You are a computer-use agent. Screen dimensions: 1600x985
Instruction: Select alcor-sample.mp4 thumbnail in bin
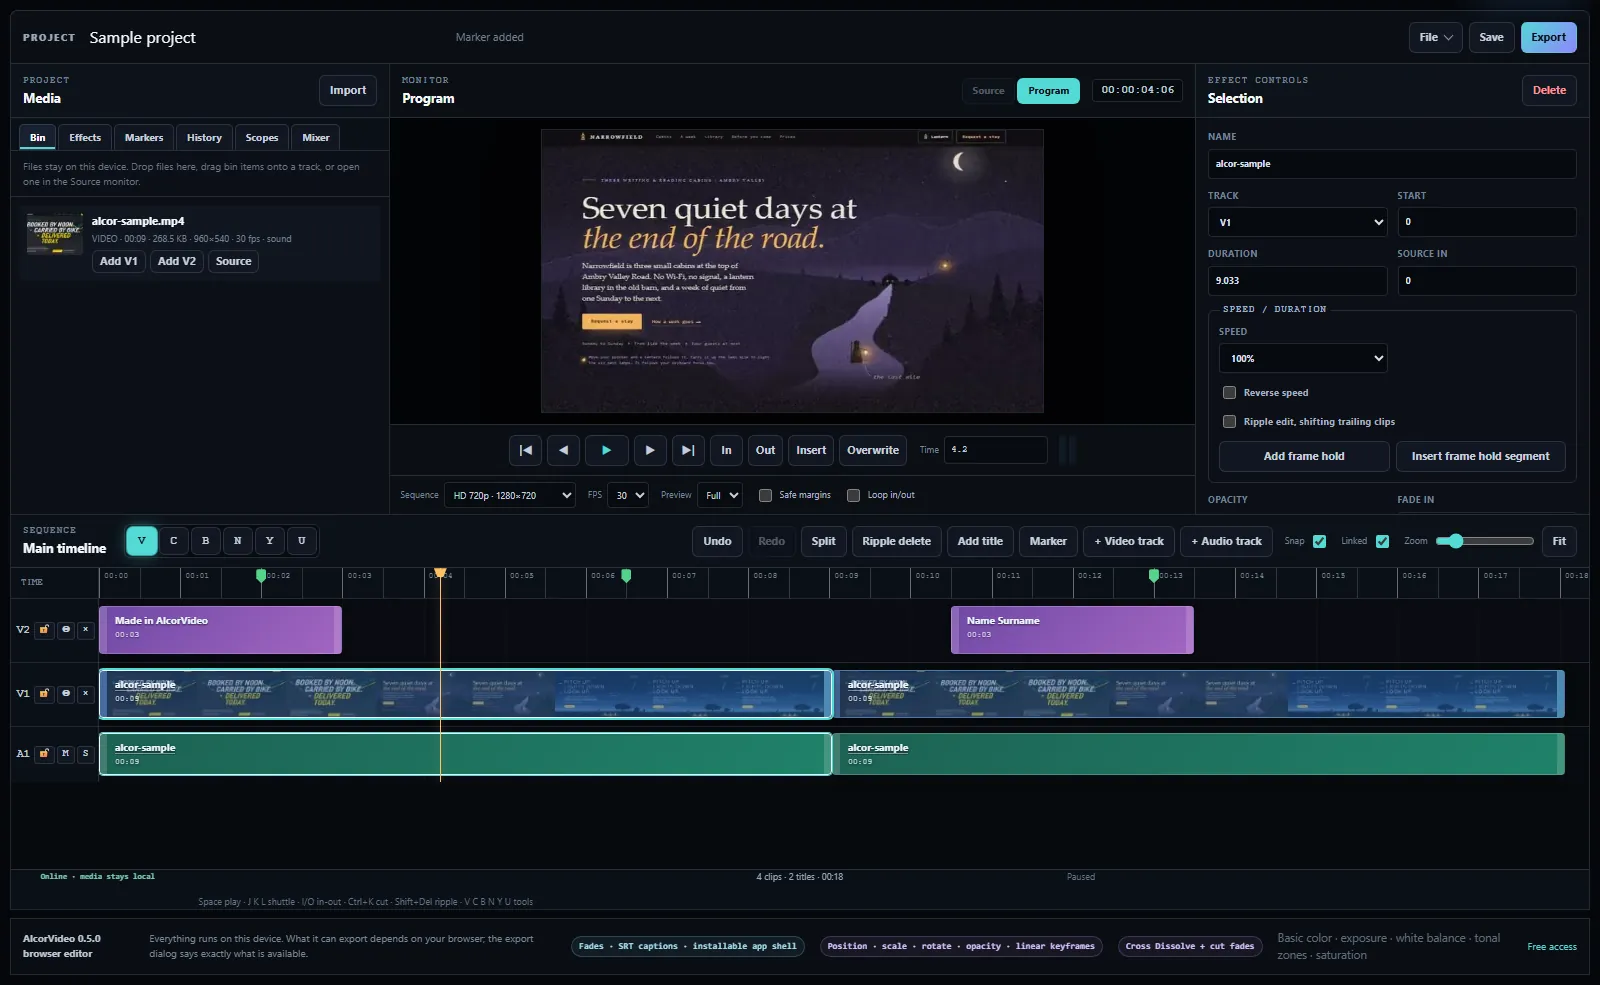tap(54, 234)
